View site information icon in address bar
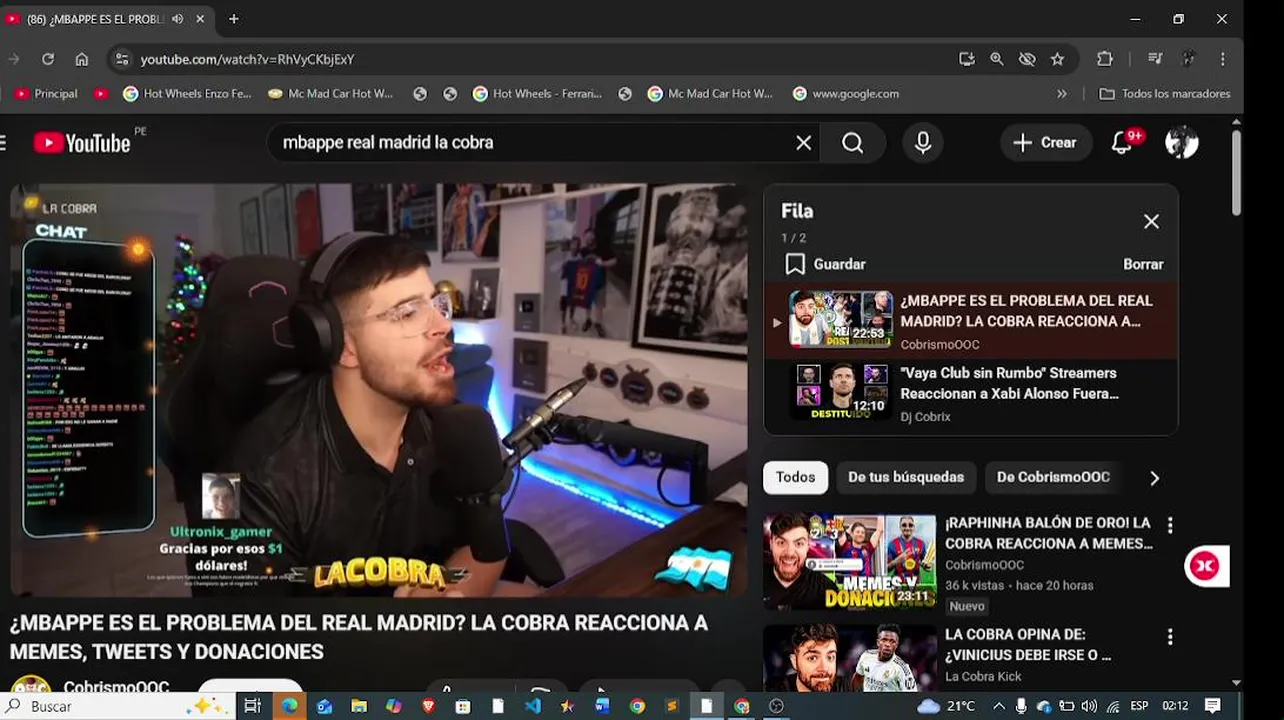Screen dimensions: 1284x720 (x=121, y=59)
